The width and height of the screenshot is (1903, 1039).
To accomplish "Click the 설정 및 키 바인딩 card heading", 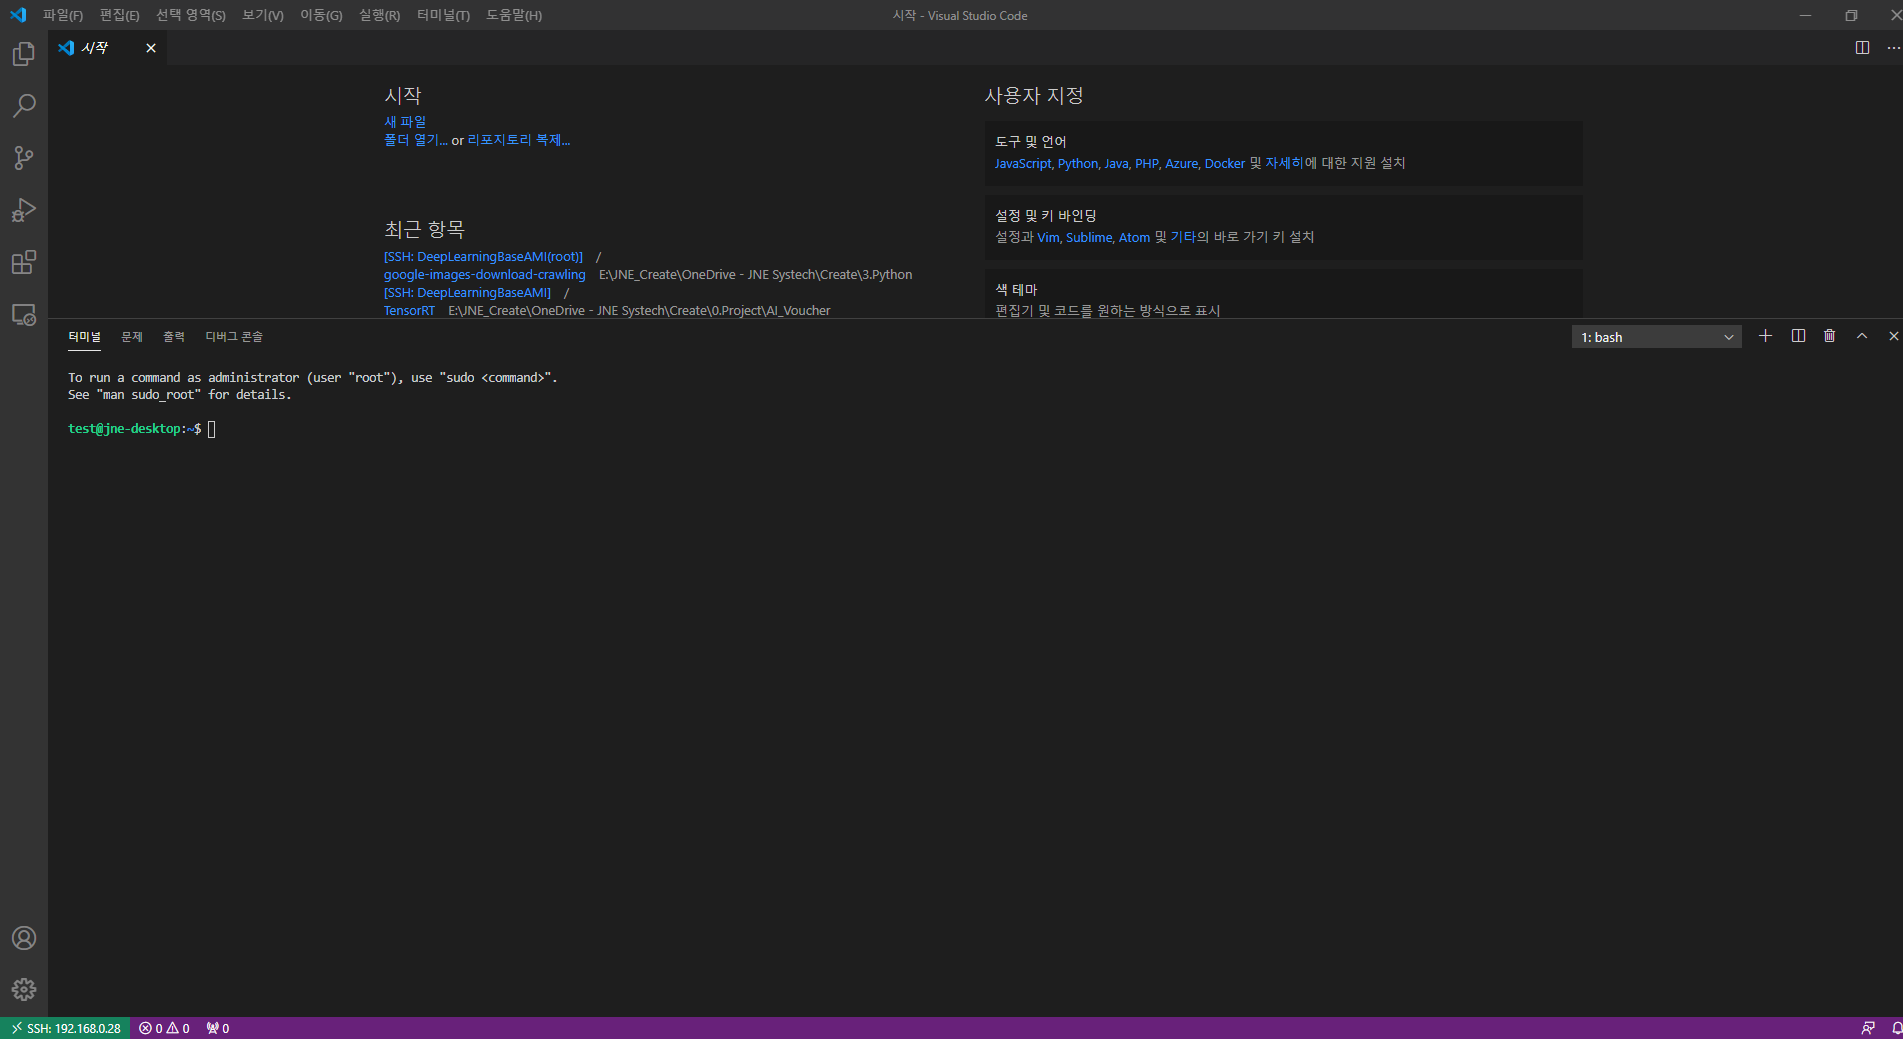I will pos(1046,216).
